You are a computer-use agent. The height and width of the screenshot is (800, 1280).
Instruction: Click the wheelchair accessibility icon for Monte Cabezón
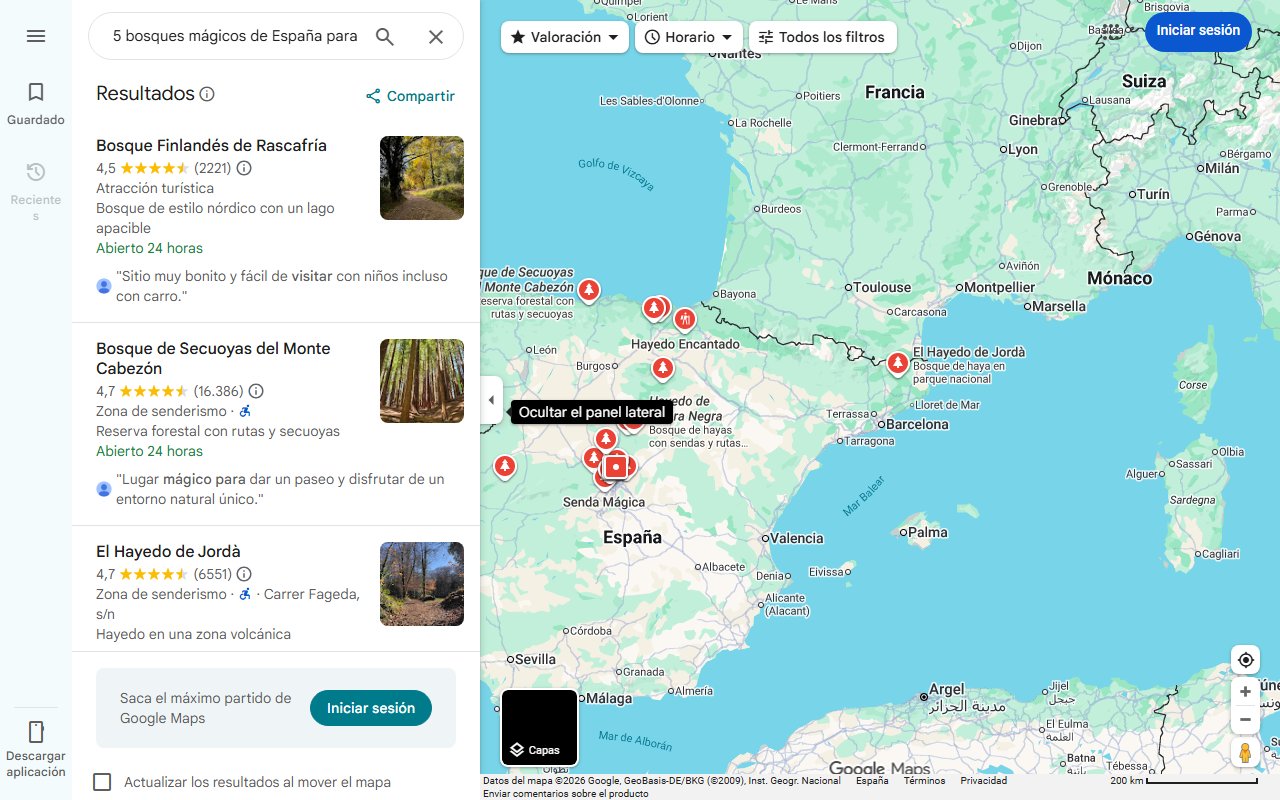[x=245, y=410]
